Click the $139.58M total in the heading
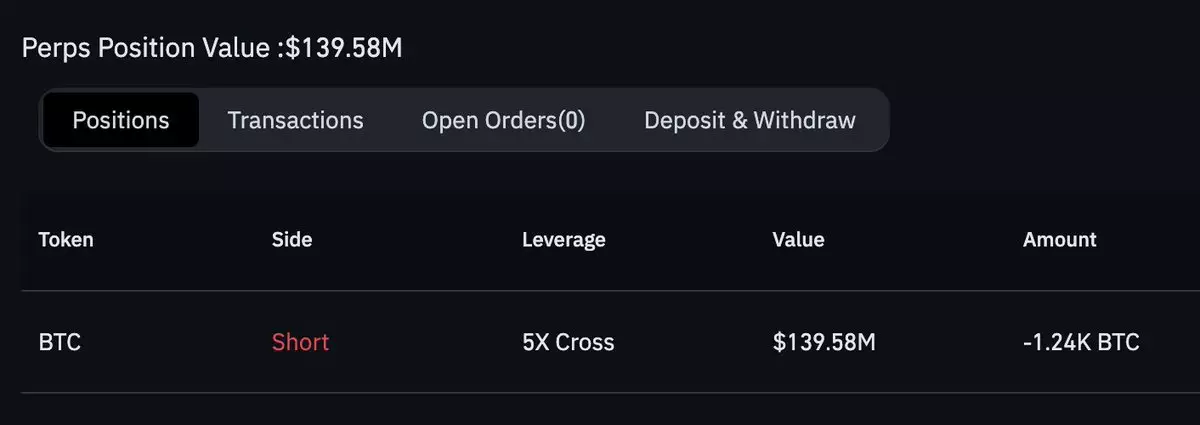 (x=344, y=48)
